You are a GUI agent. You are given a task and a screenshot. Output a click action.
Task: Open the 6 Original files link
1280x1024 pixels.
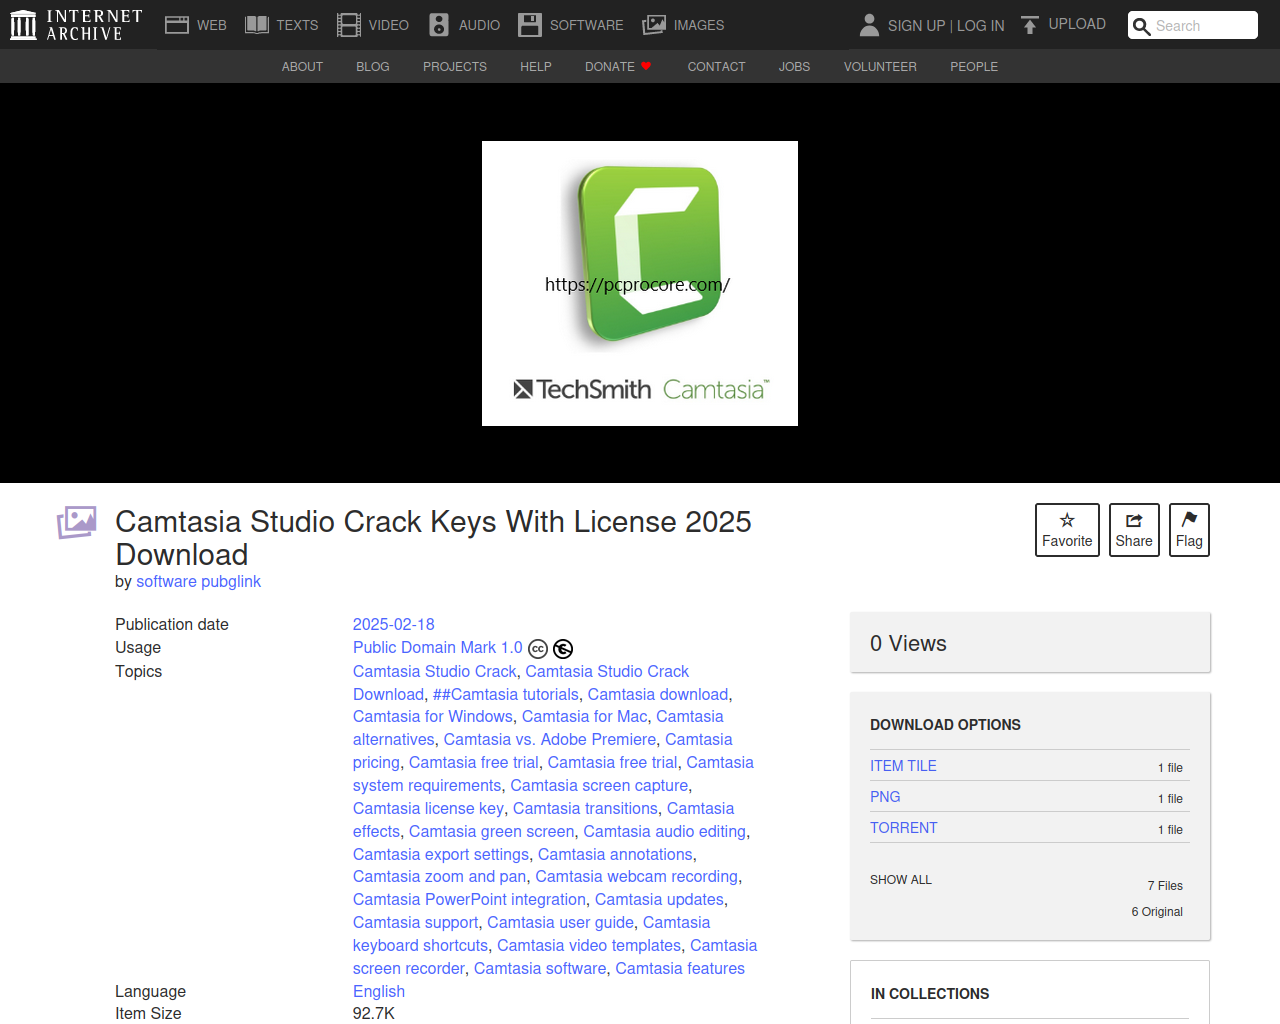coord(1157,912)
